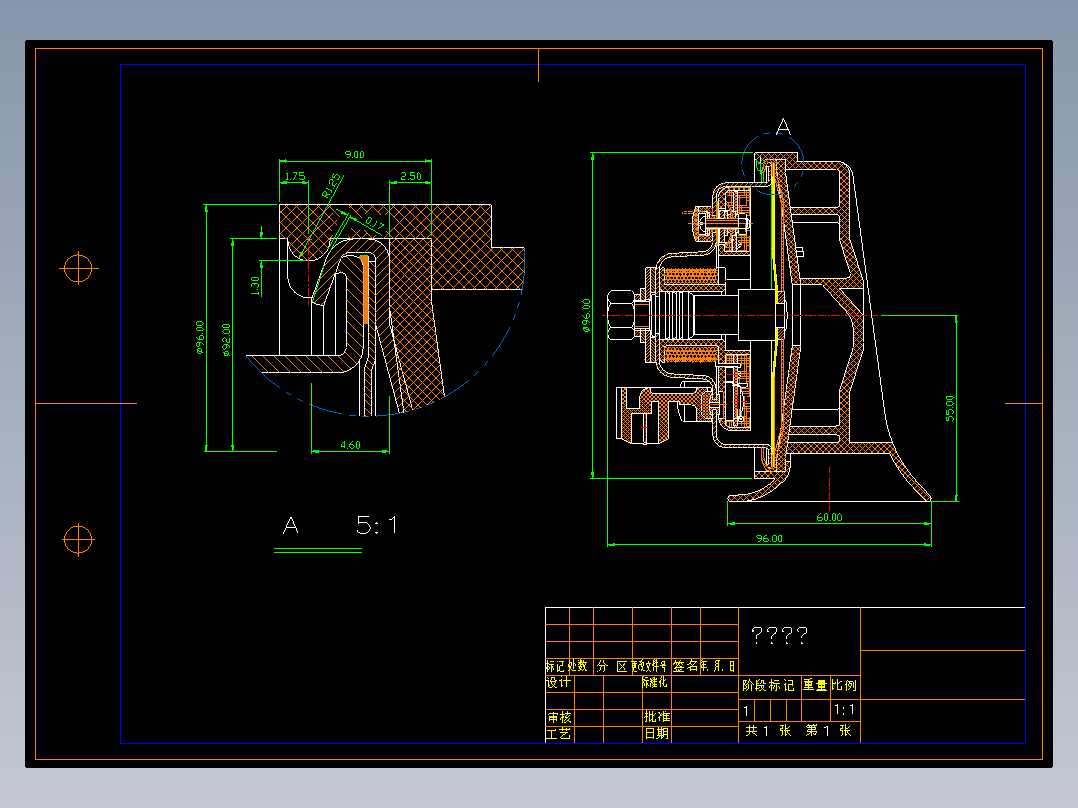This screenshot has width=1078, height=808.
Task: Click the 55.00 vertical dimension text
Action: [x=949, y=408]
